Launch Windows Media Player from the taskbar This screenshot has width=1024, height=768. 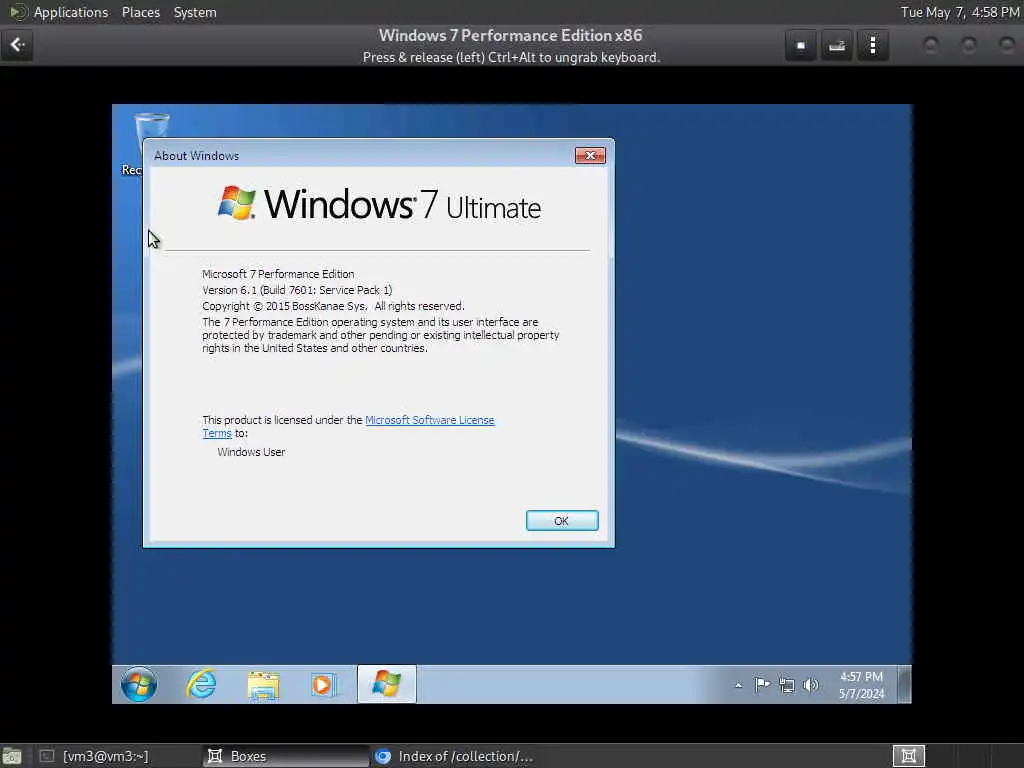(324, 685)
